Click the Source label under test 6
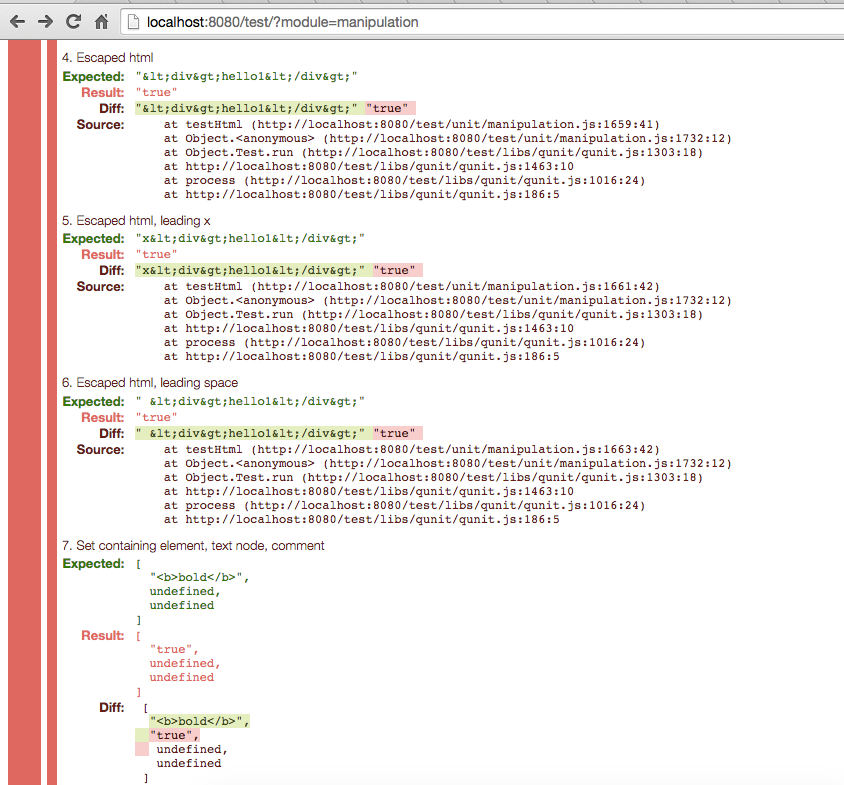844x785 pixels. tap(100, 450)
